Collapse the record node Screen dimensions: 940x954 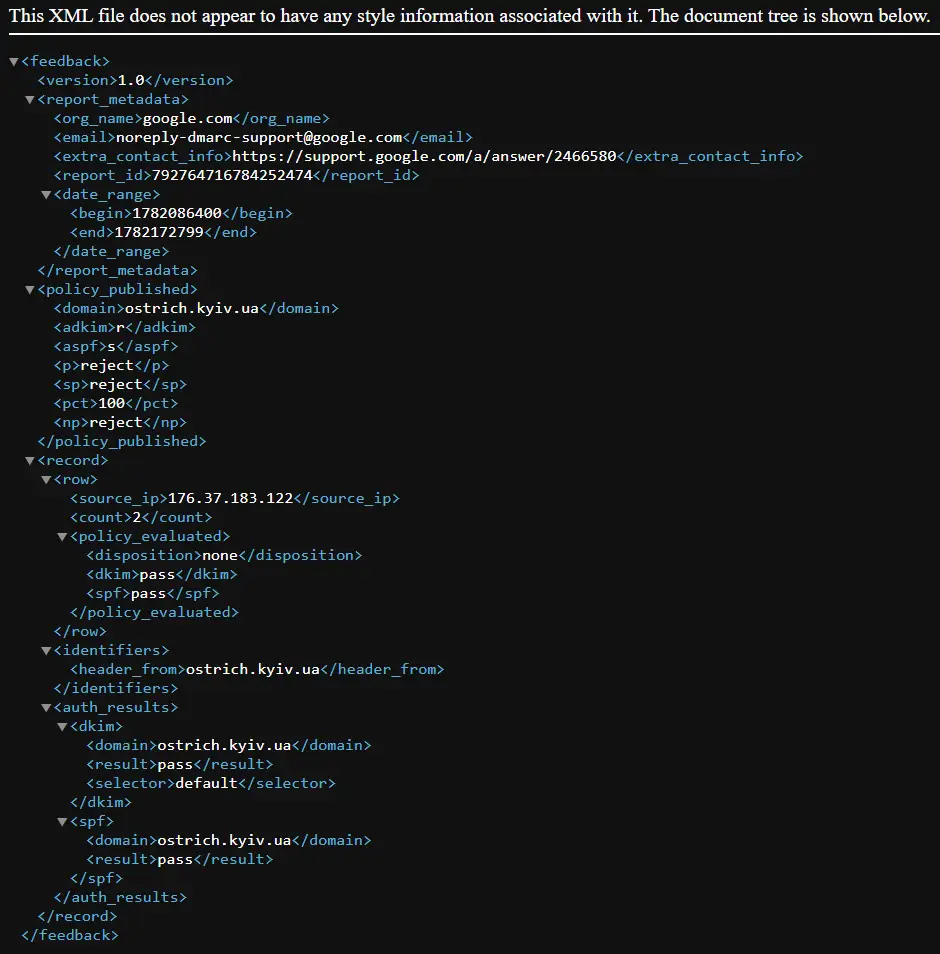tap(30, 461)
